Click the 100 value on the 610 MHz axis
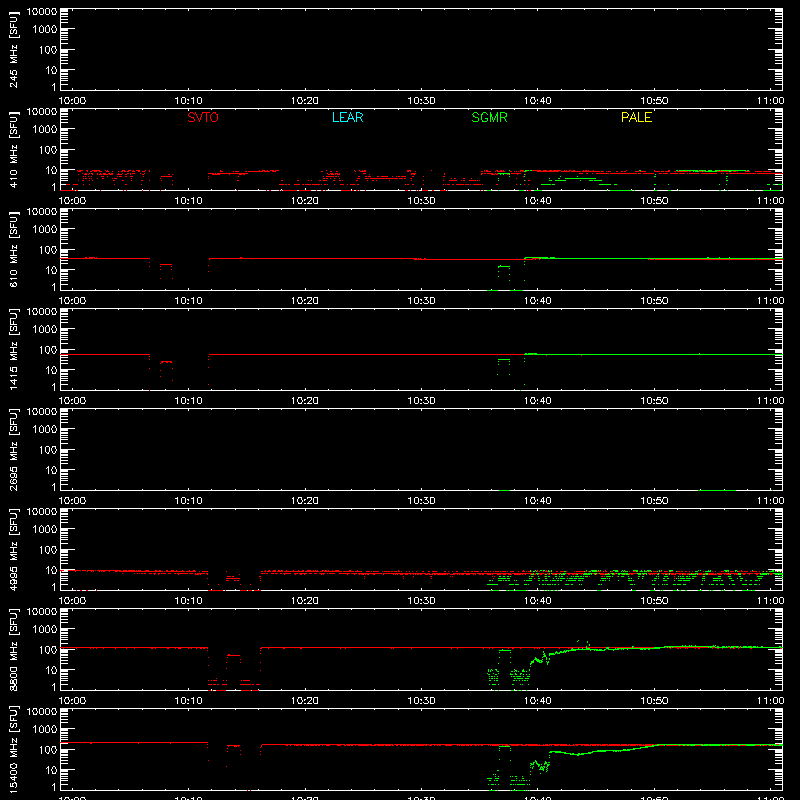 [48, 250]
